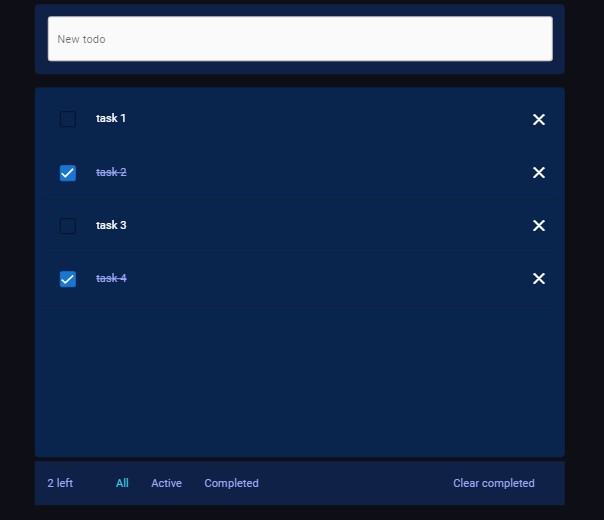Image resolution: width=604 pixels, height=520 pixels.
Task: Delete the completed task 4 entry
Action: 538,279
